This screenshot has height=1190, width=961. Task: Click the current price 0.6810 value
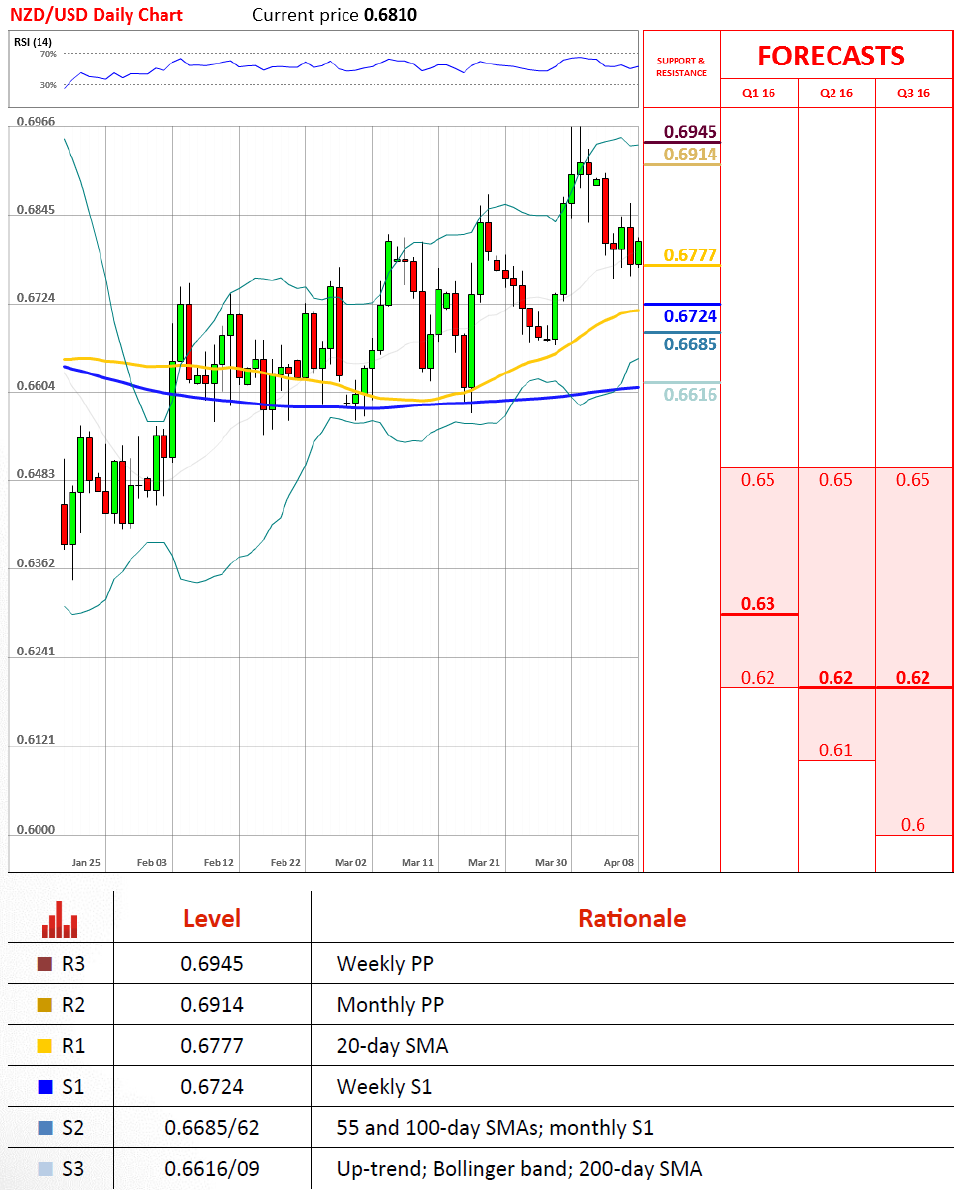coord(390,14)
